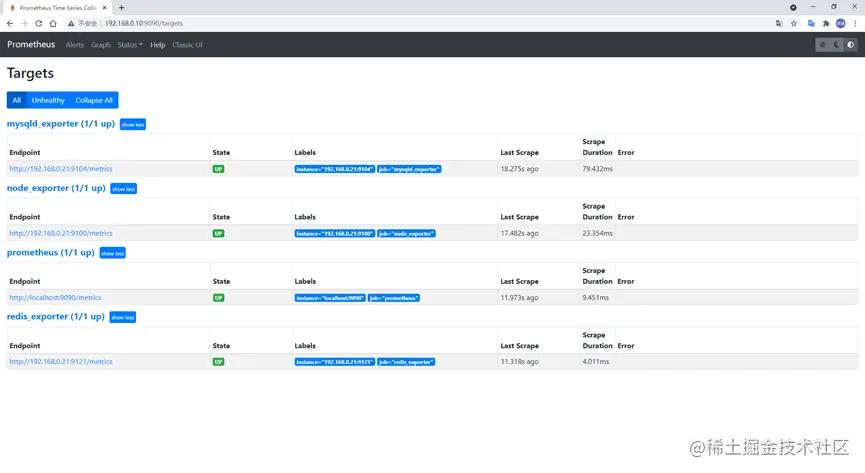Collapse mysqld_exporter with show less
Screen dimensions: 865x473
(133, 125)
